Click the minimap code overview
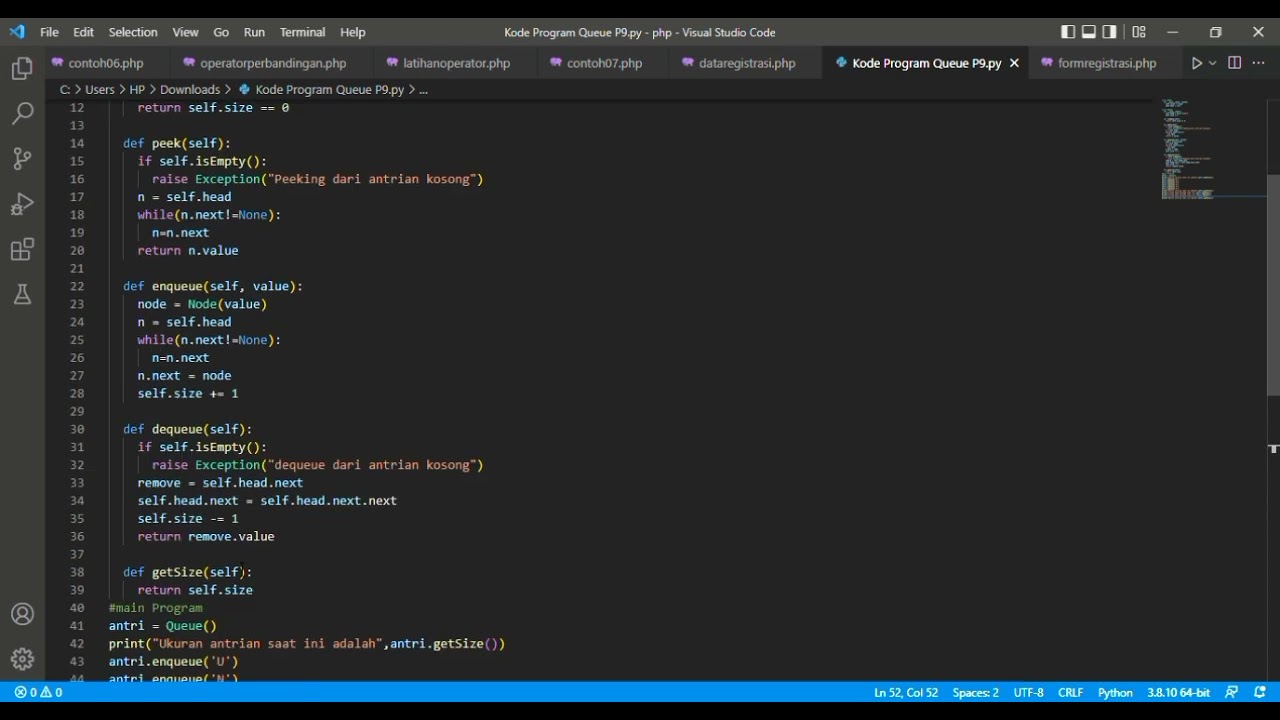 click(x=1212, y=150)
